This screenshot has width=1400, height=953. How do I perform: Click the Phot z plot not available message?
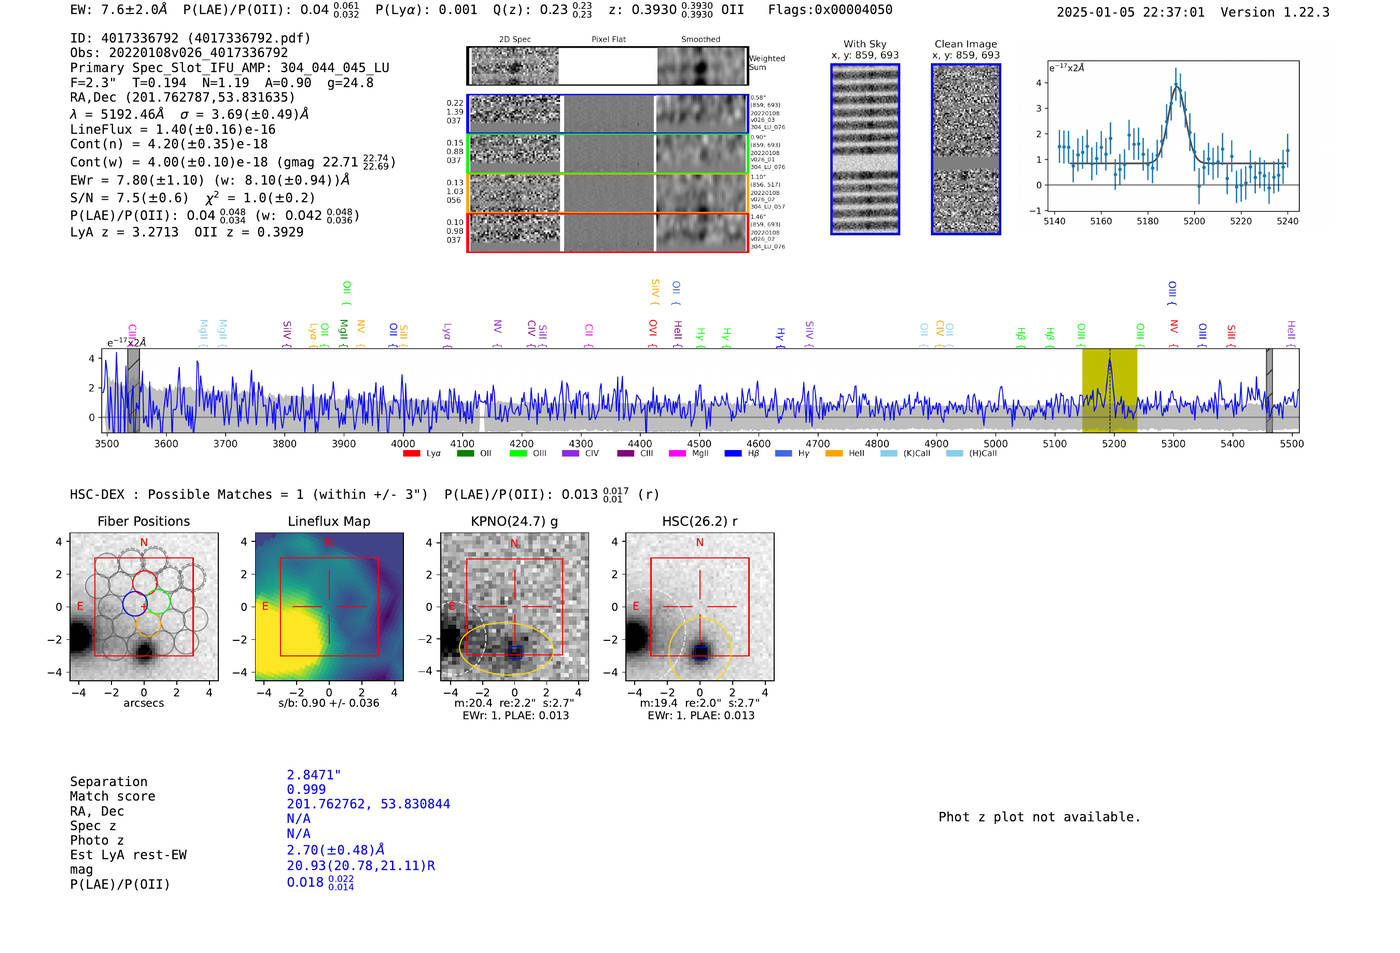(1039, 817)
